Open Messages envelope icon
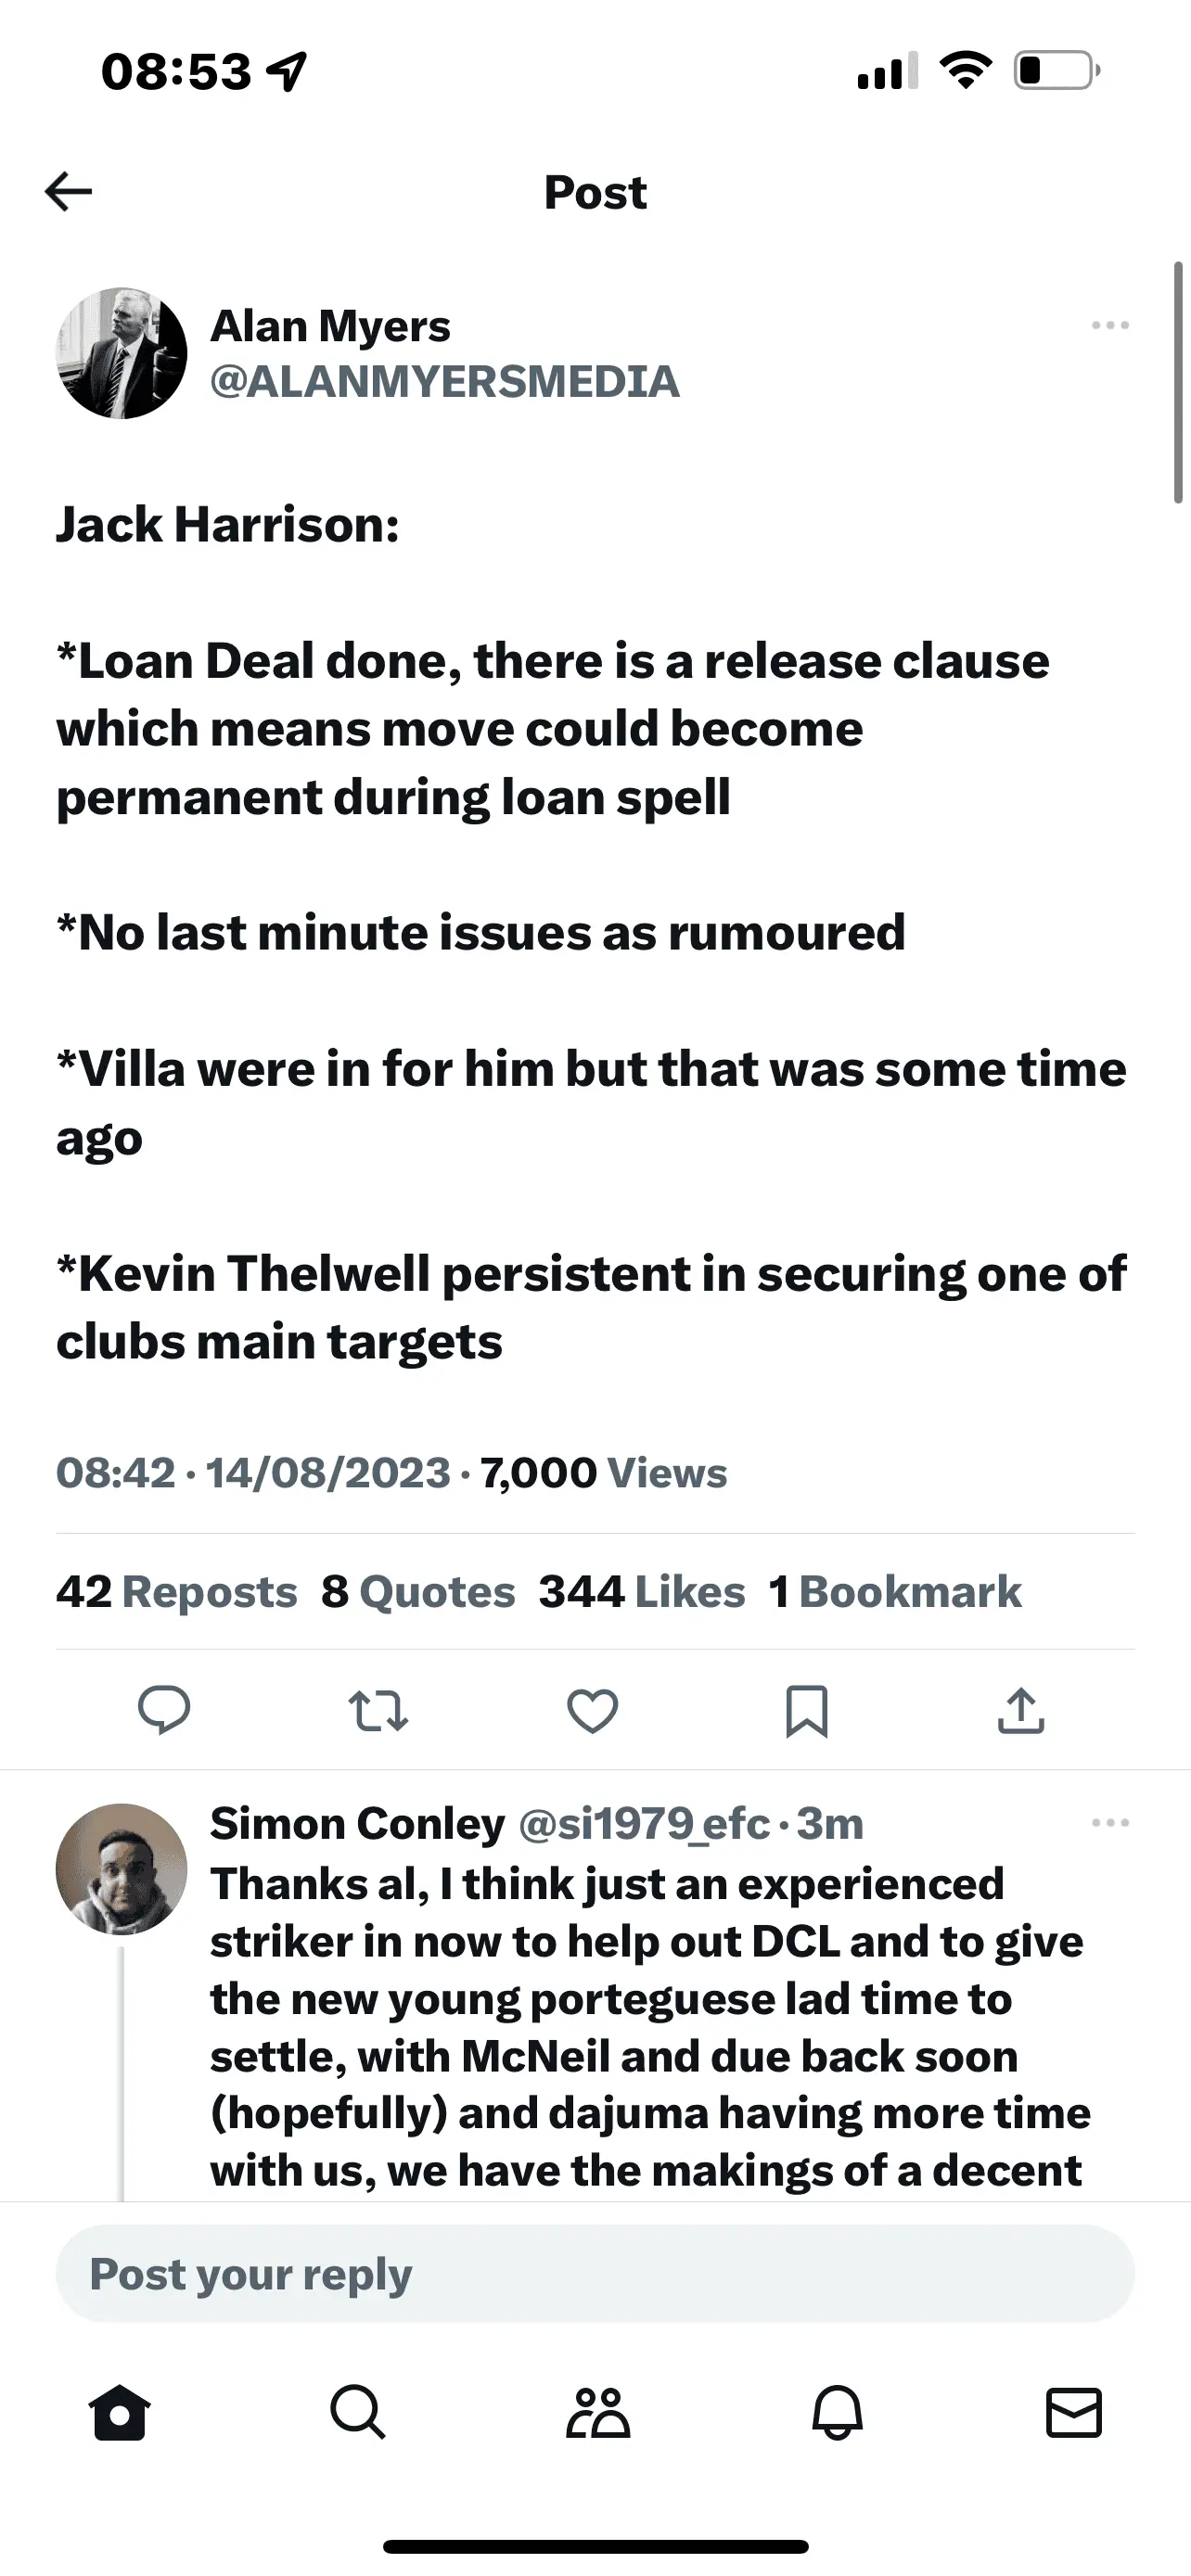The image size is (1191, 2576). (x=1073, y=2413)
